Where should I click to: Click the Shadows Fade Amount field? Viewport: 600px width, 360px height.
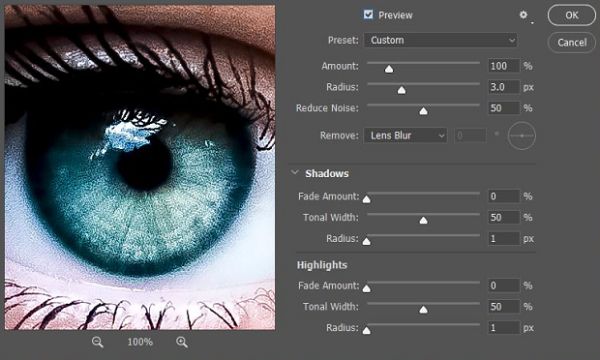504,196
